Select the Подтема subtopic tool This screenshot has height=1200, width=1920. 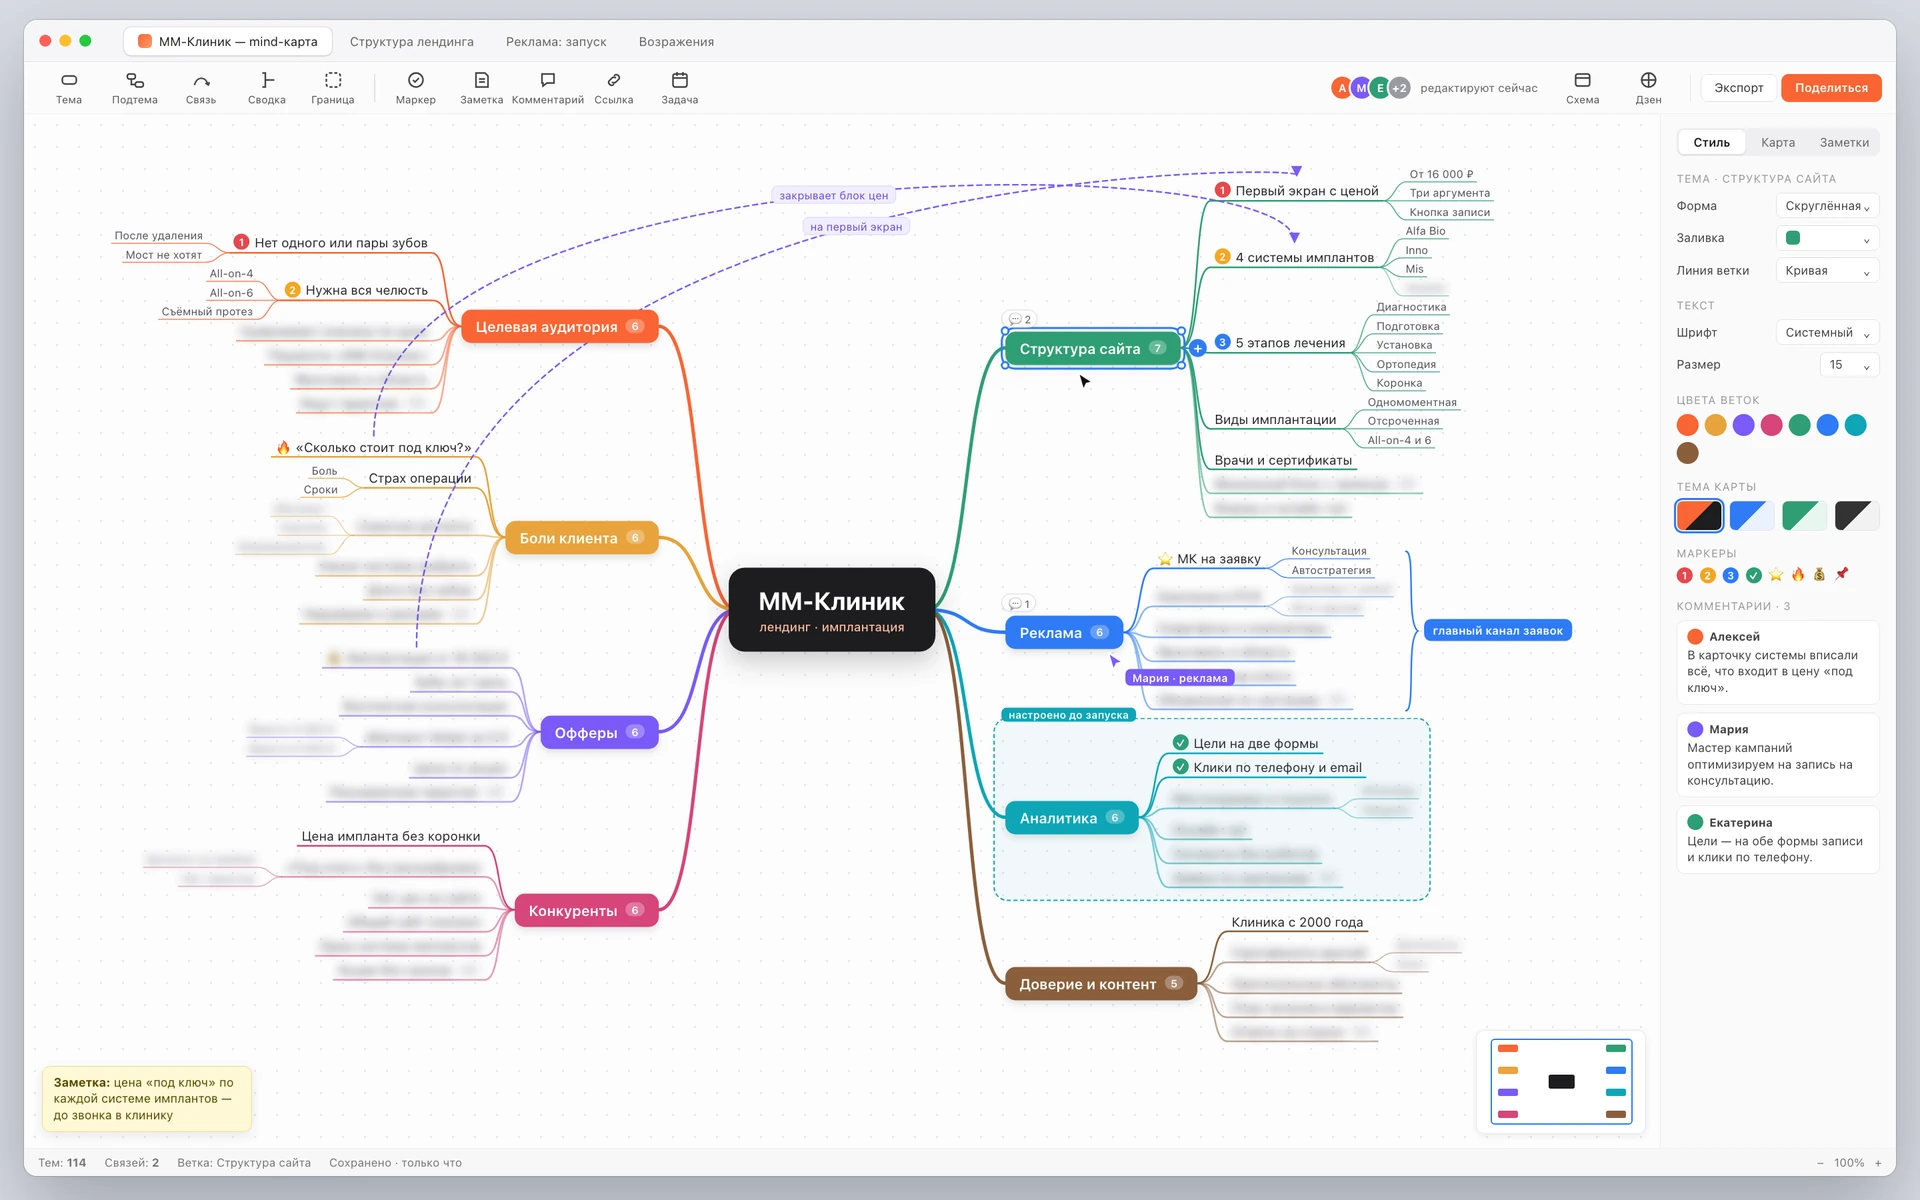[x=134, y=88]
